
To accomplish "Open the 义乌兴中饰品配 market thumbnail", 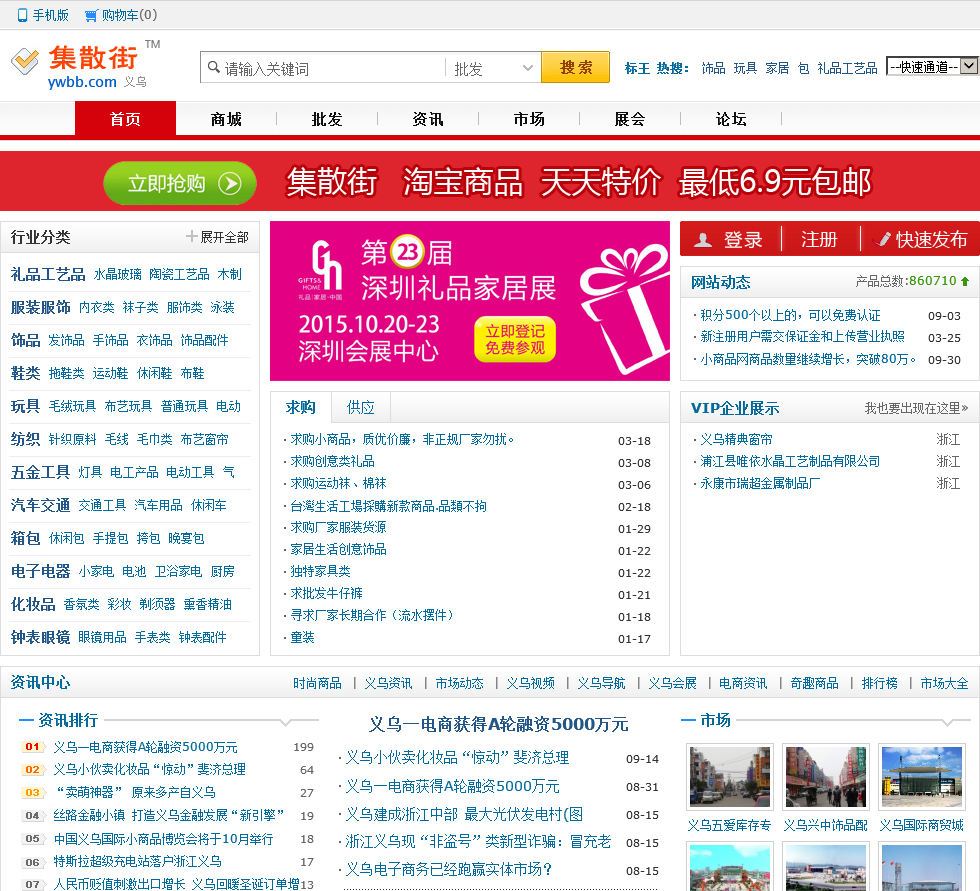I will click(x=826, y=777).
